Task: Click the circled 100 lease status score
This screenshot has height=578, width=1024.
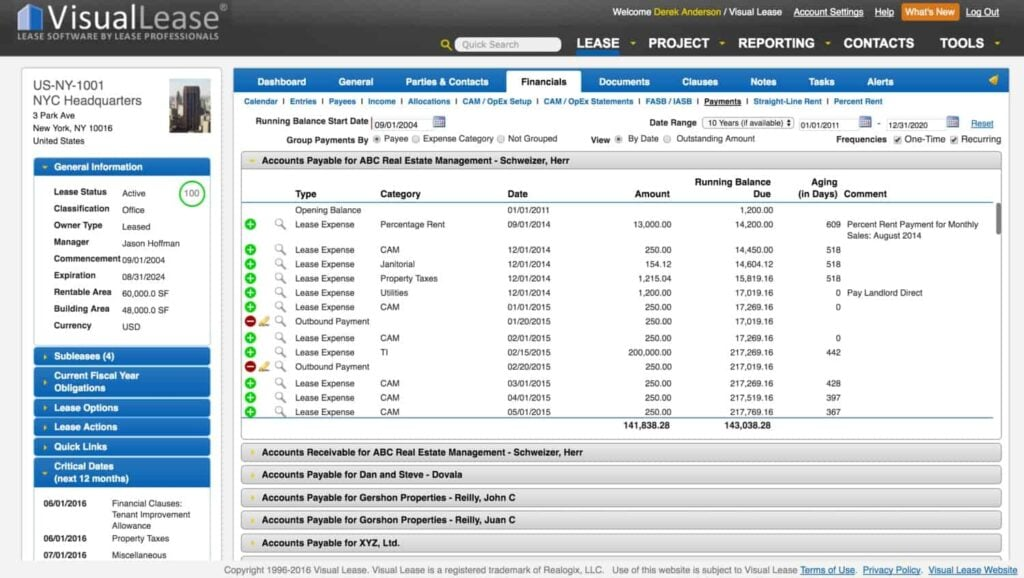Action: [x=191, y=193]
